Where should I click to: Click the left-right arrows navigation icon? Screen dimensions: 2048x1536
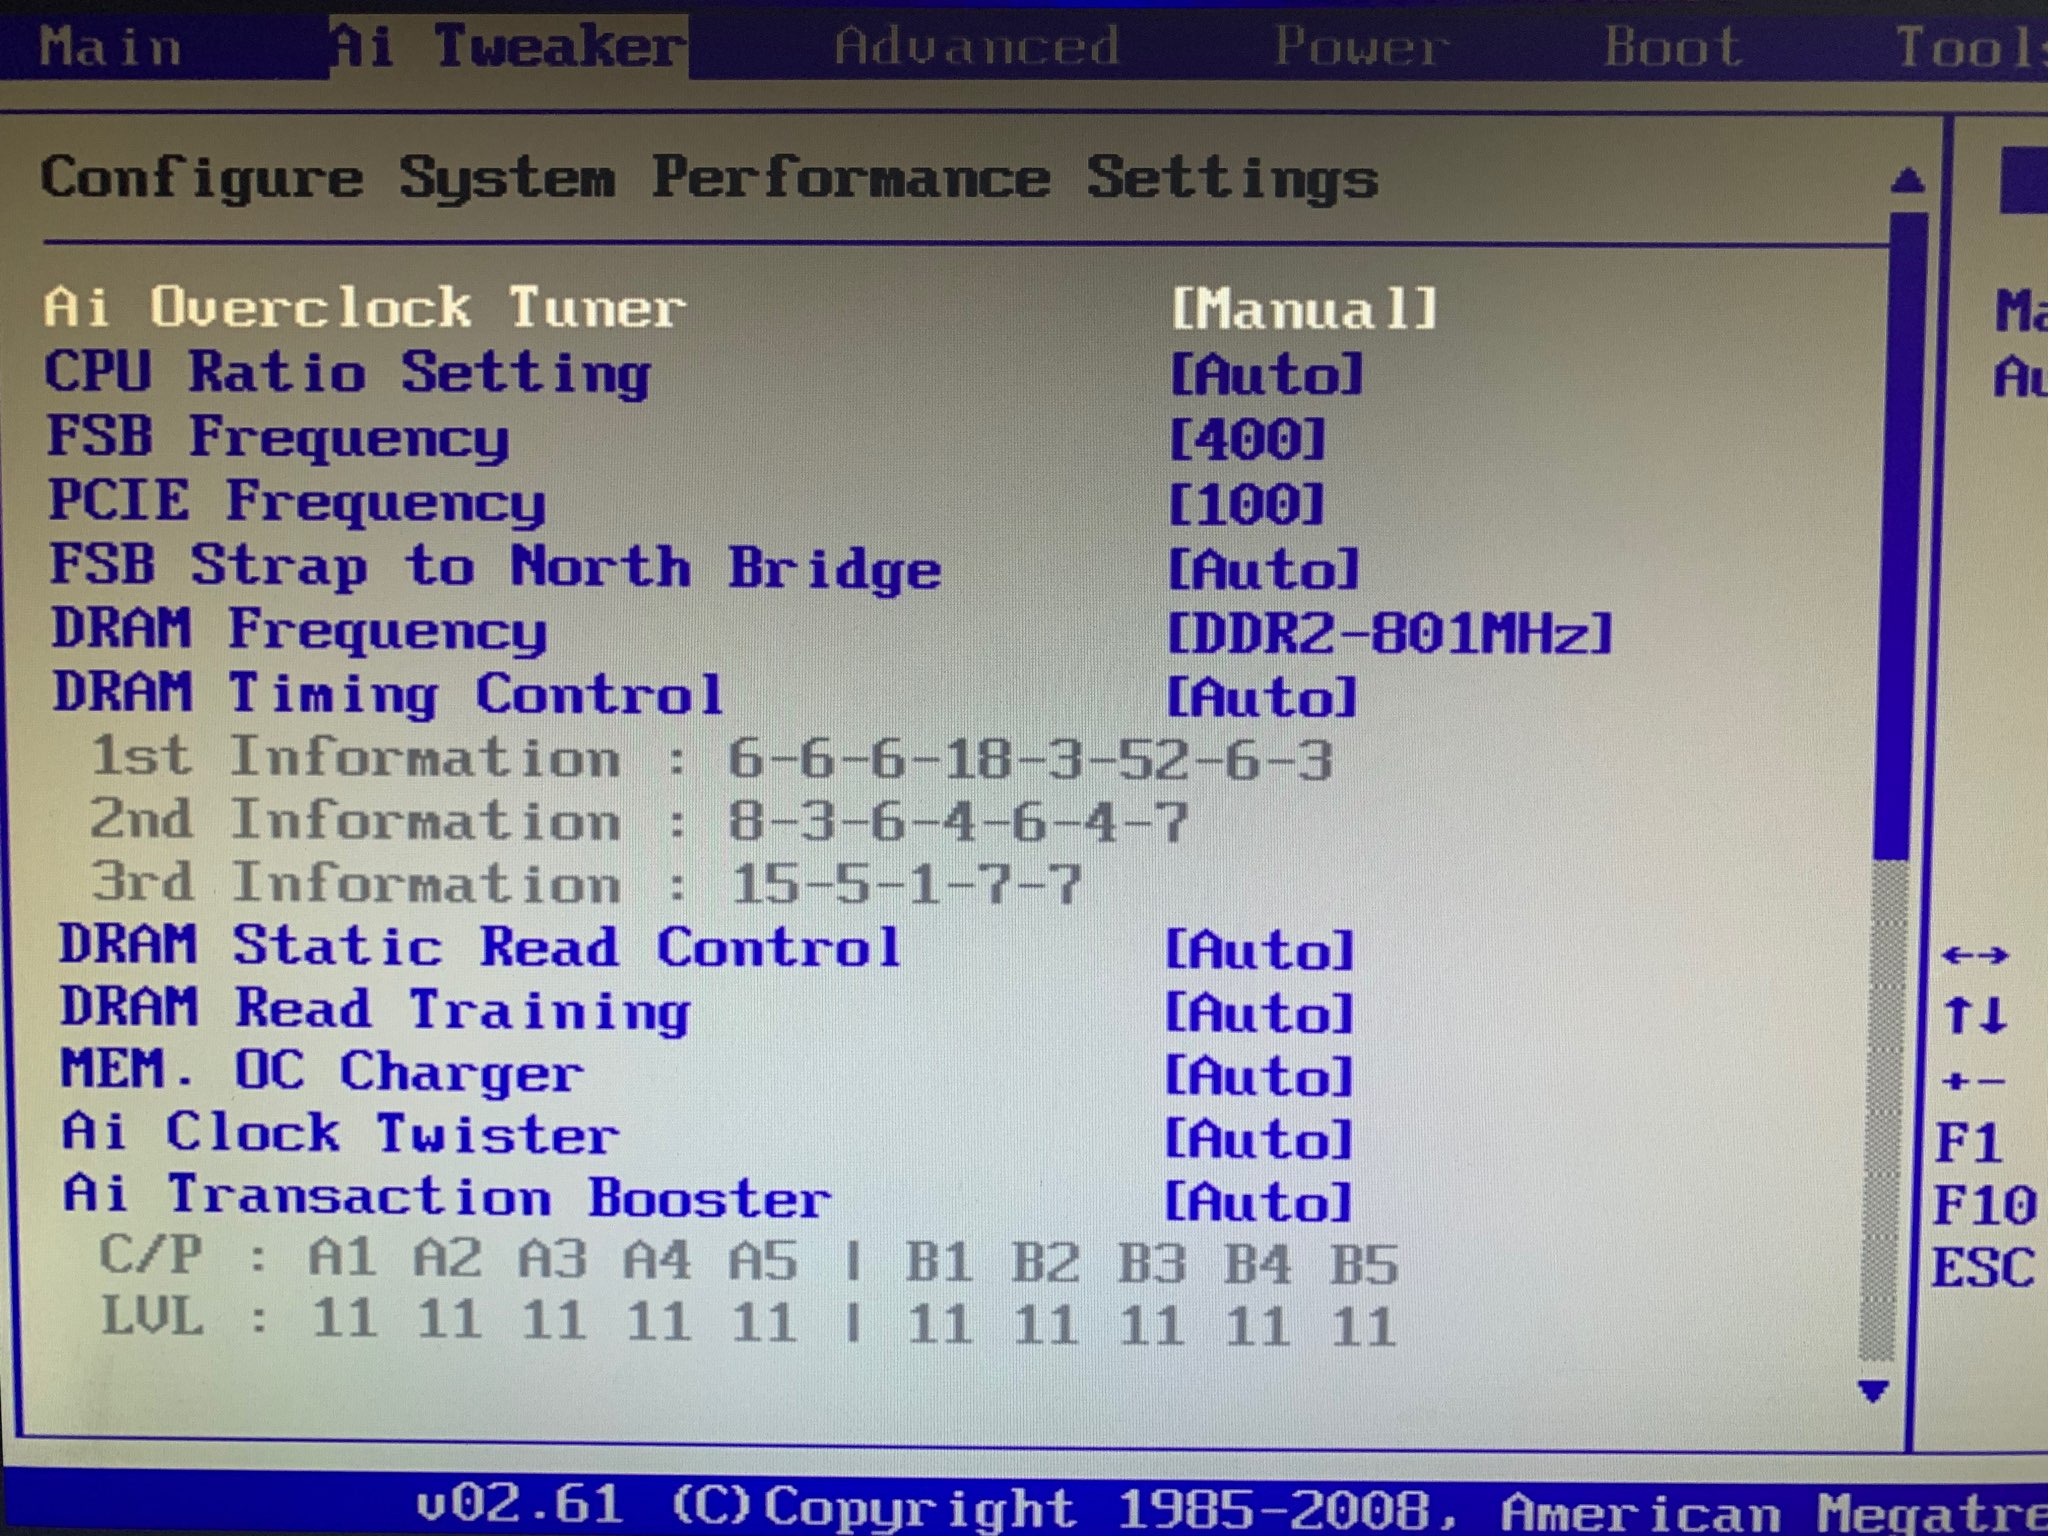tap(1974, 955)
